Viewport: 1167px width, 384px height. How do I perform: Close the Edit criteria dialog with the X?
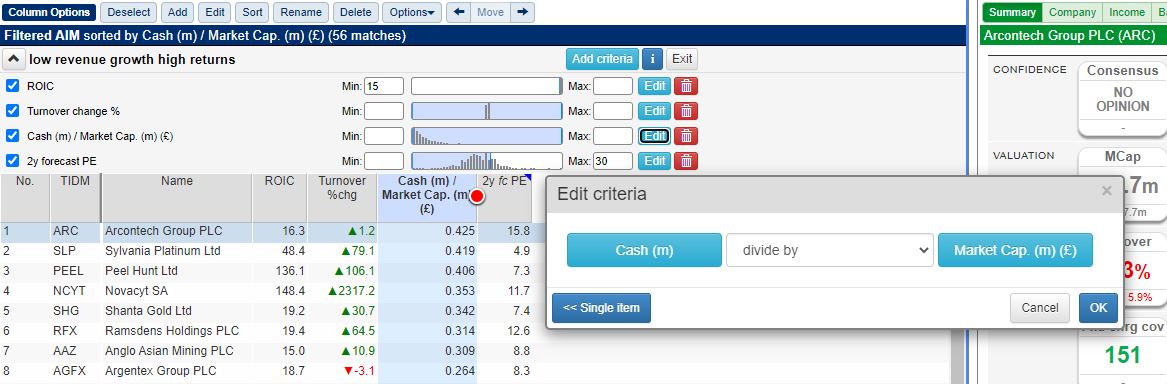(x=1106, y=191)
